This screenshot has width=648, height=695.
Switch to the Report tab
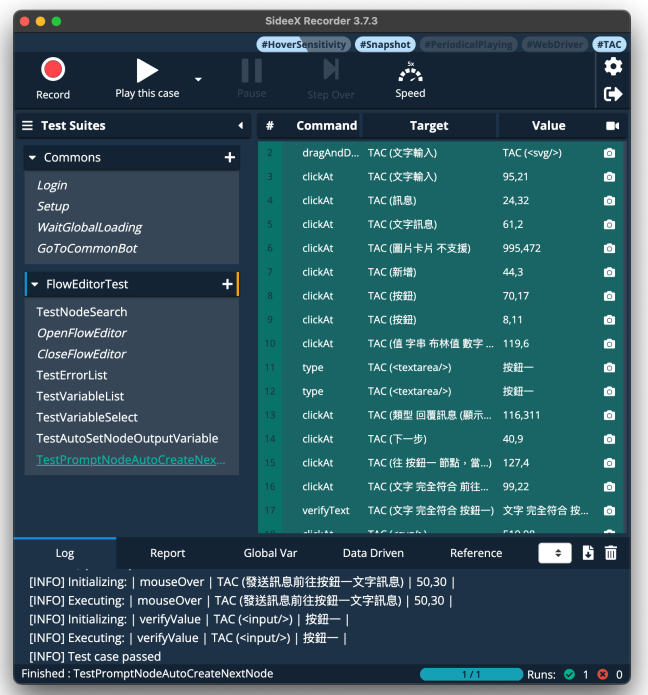[168, 553]
